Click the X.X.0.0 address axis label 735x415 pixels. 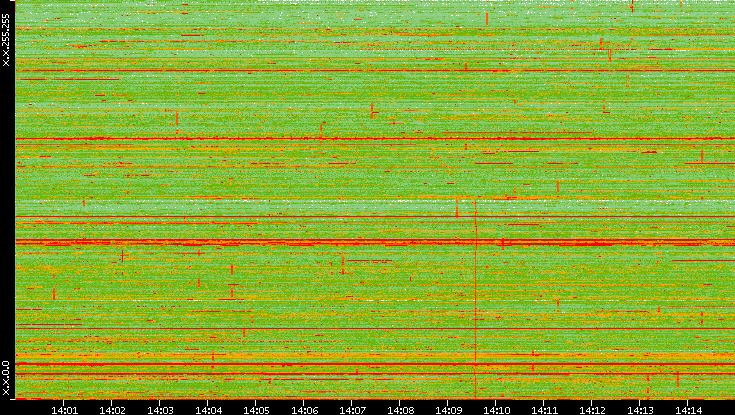tap(6, 378)
